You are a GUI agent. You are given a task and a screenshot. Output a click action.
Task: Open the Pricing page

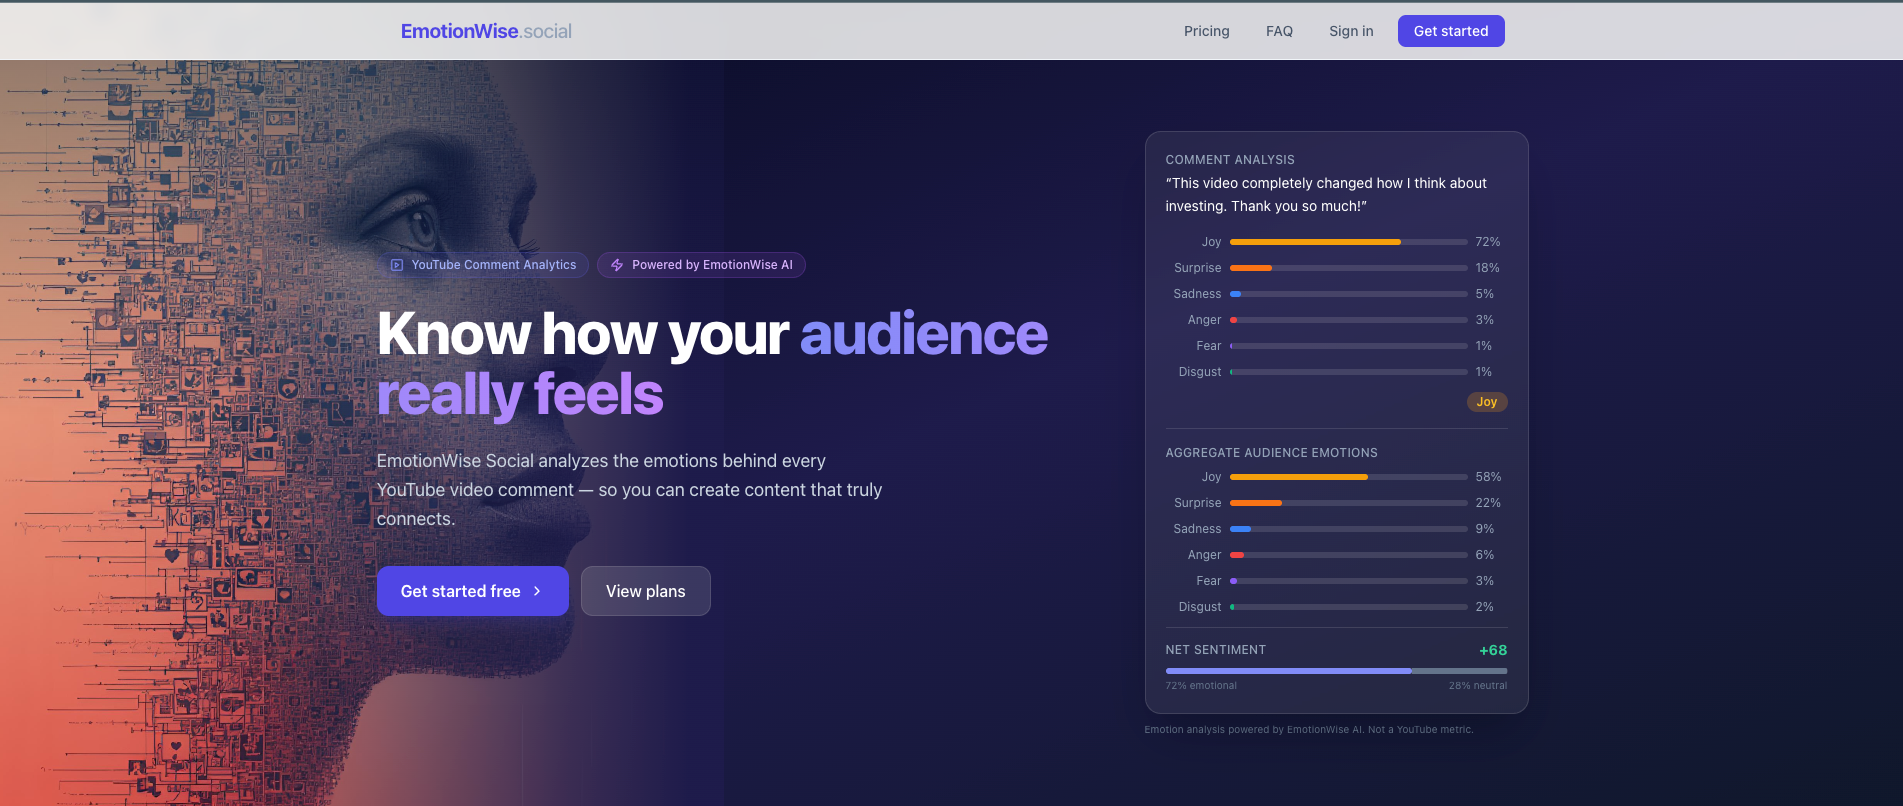click(x=1206, y=31)
